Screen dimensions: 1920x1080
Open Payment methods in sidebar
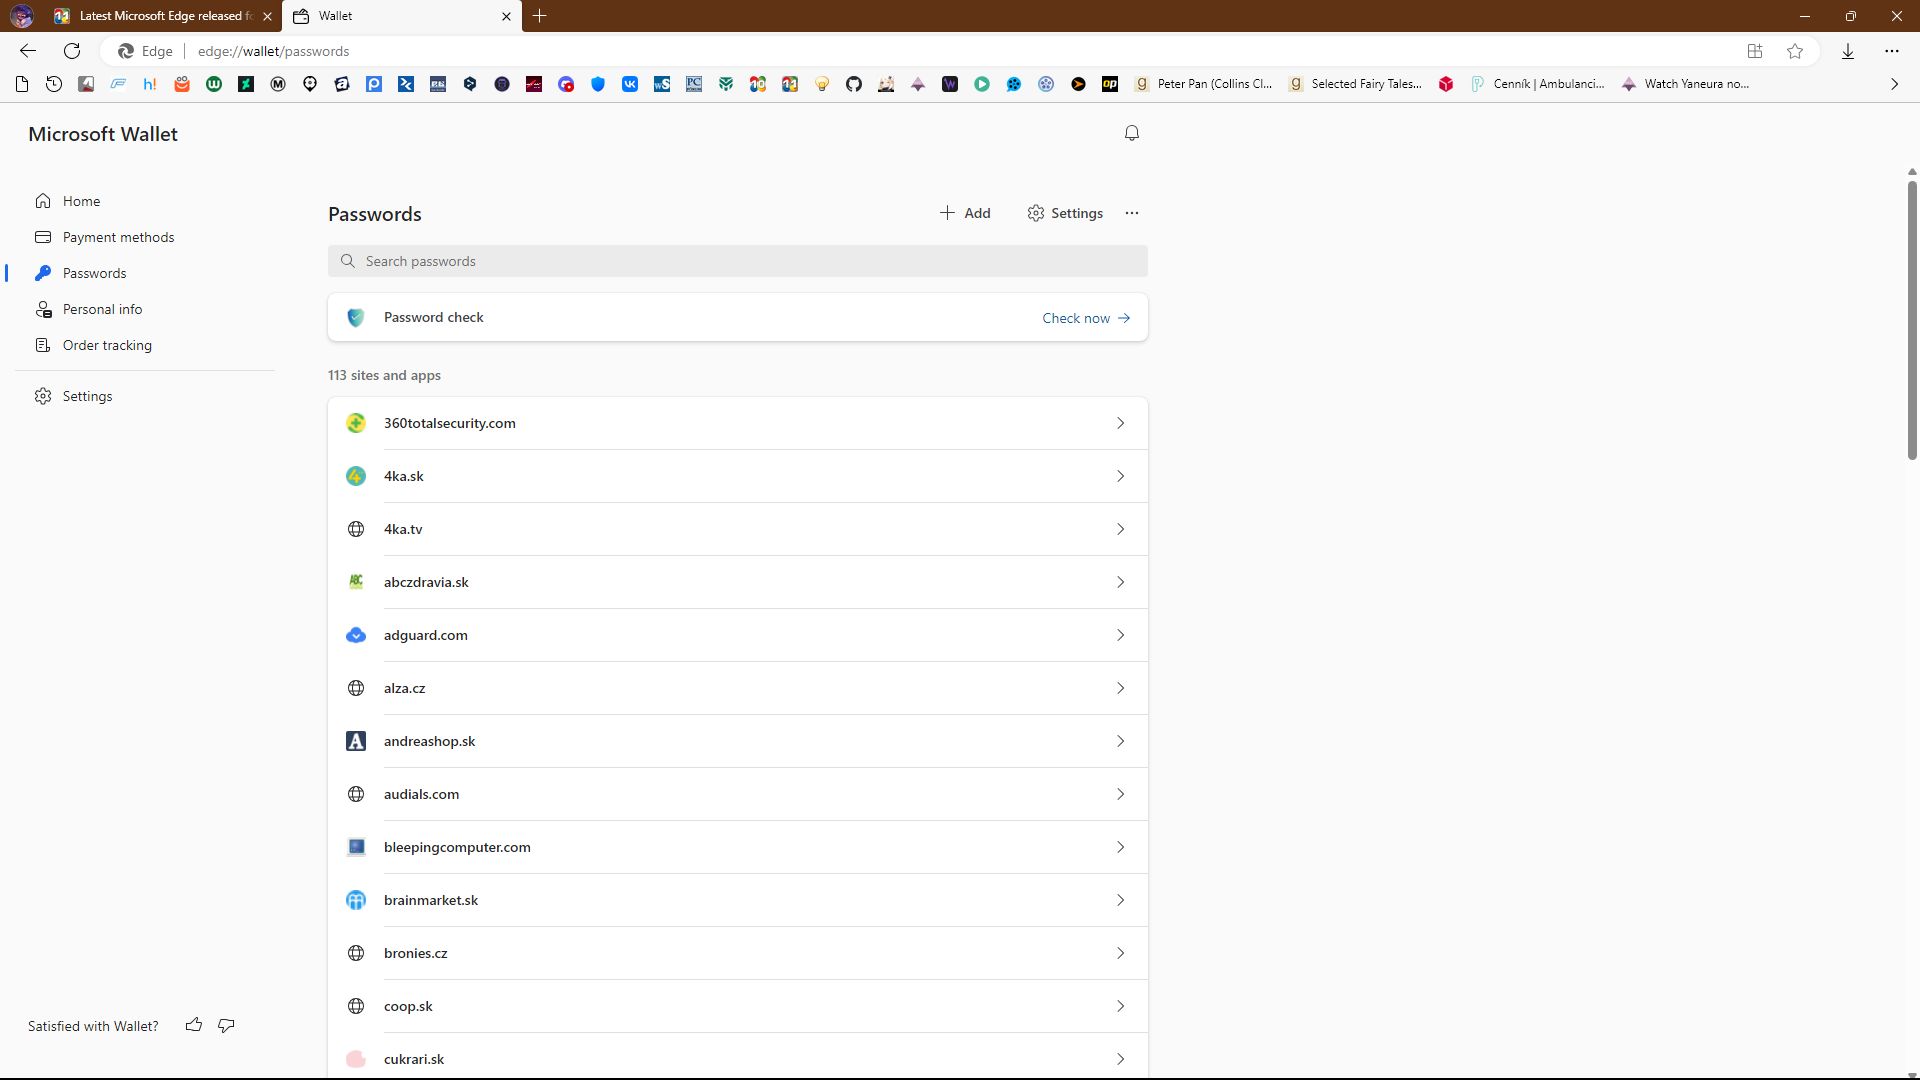(118, 237)
